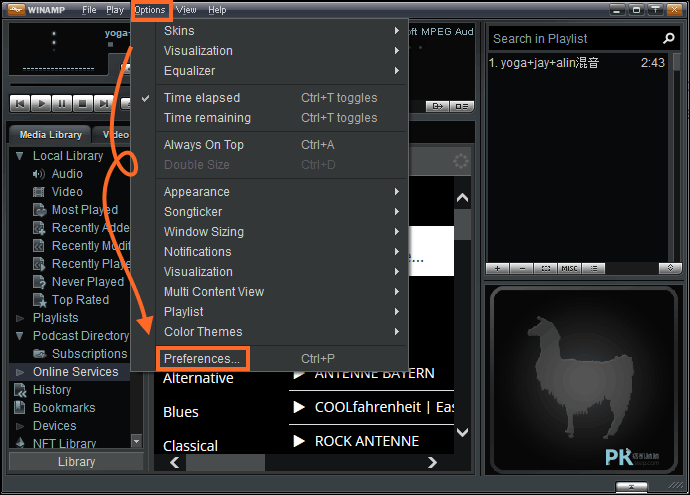Click the Stop button
The width and height of the screenshot is (690, 495).
(82, 104)
